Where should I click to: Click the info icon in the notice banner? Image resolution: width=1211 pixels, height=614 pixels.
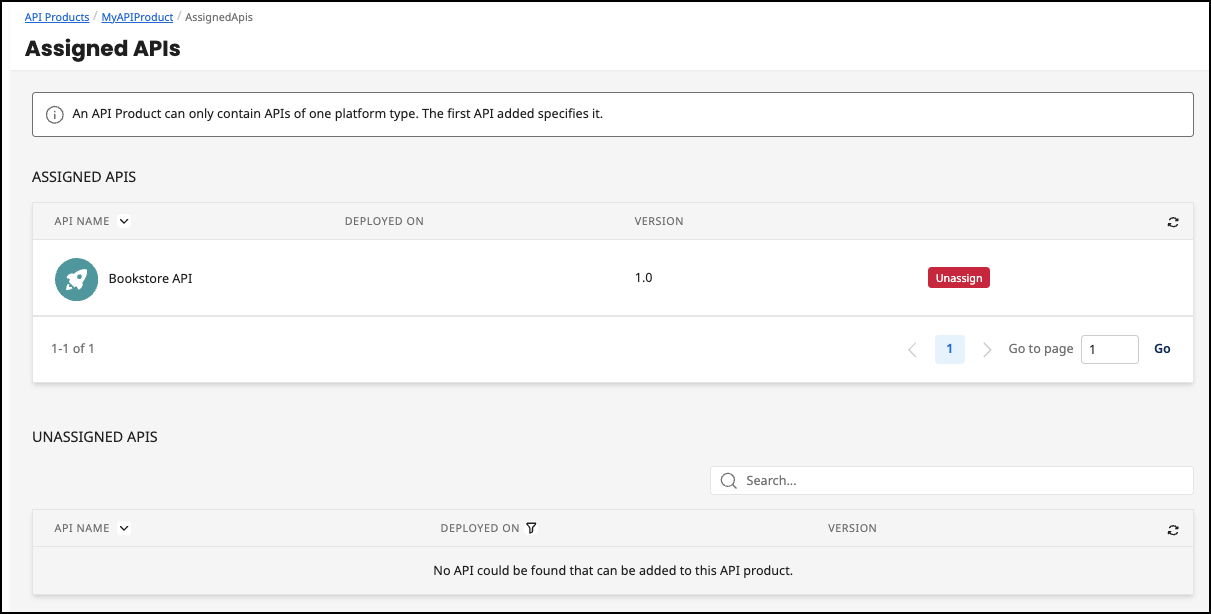(x=54, y=114)
